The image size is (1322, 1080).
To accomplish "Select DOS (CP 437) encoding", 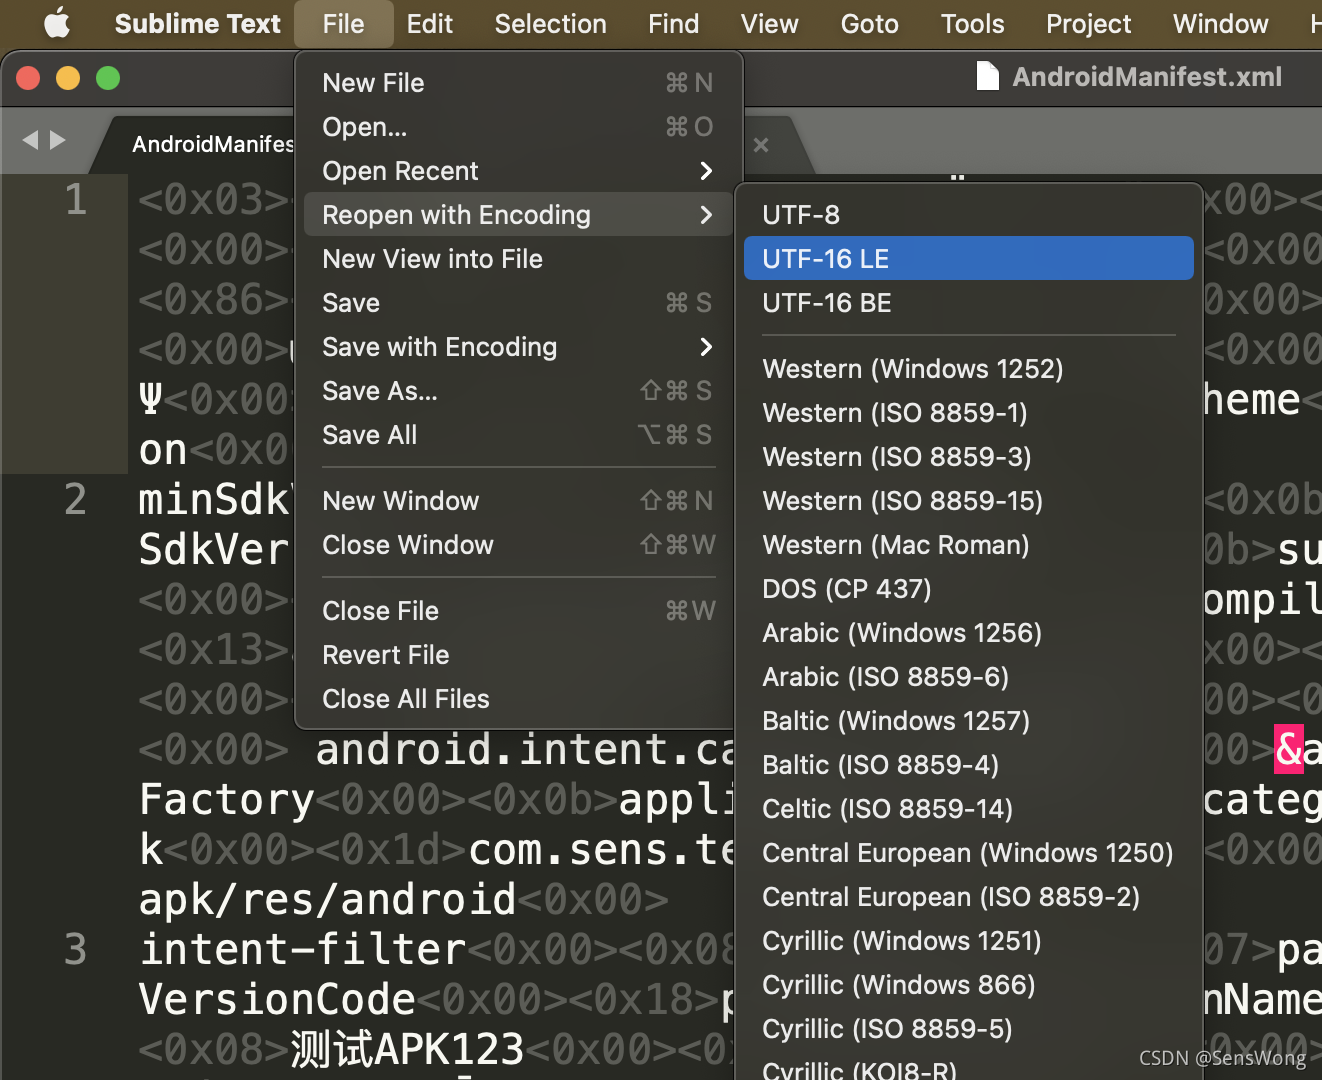I will [969, 589].
